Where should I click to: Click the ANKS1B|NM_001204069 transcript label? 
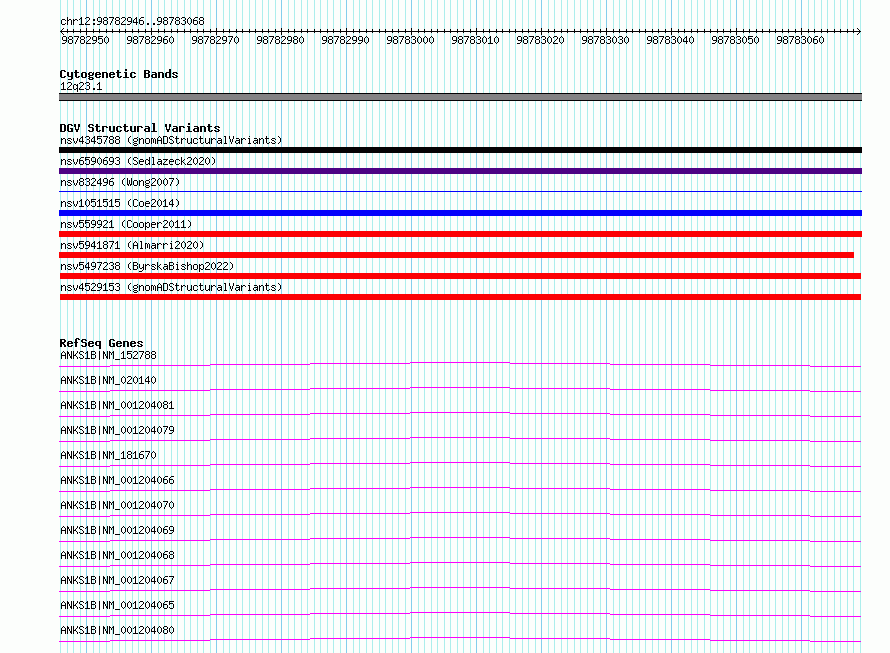tap(117, 530)
